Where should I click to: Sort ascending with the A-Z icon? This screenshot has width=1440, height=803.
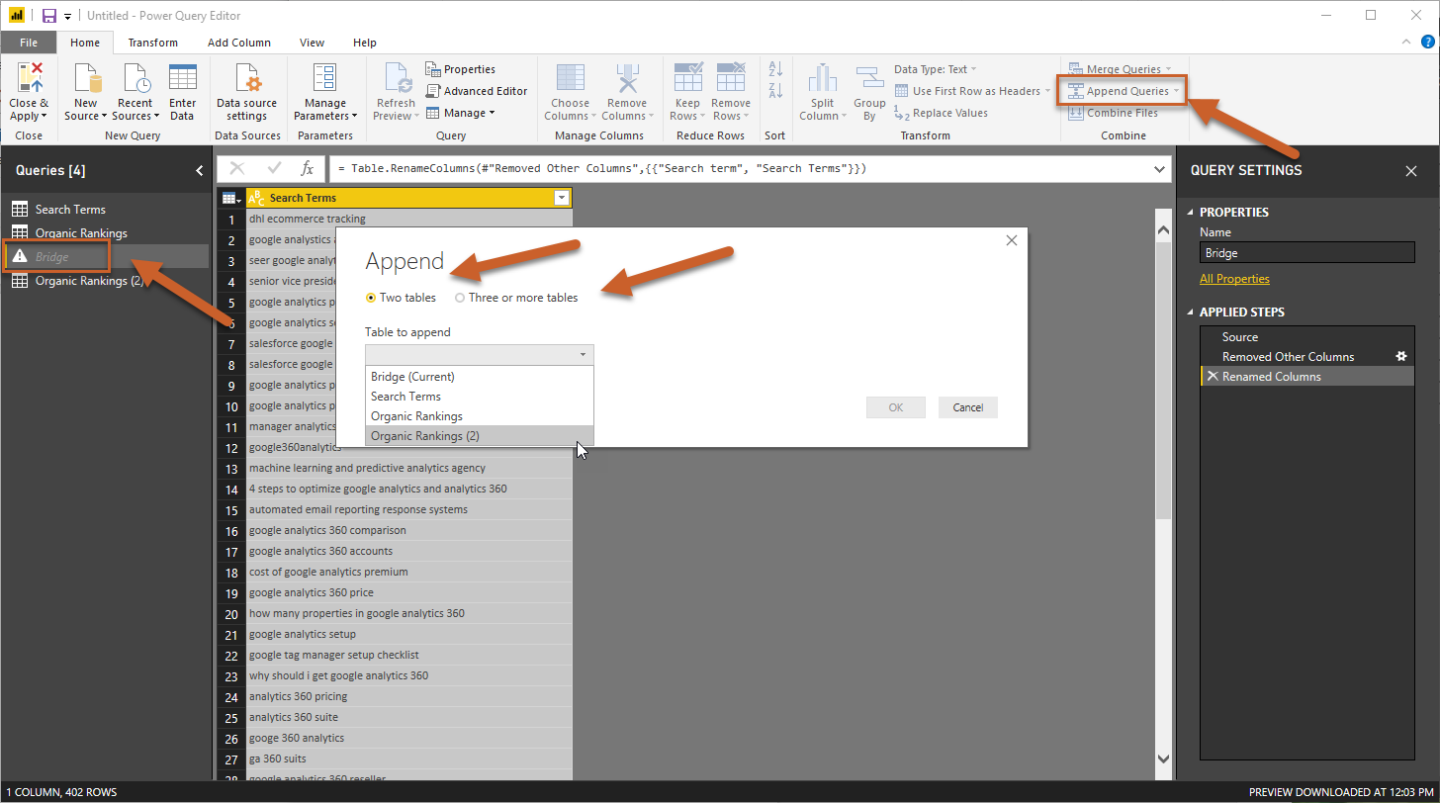point(775,69)
